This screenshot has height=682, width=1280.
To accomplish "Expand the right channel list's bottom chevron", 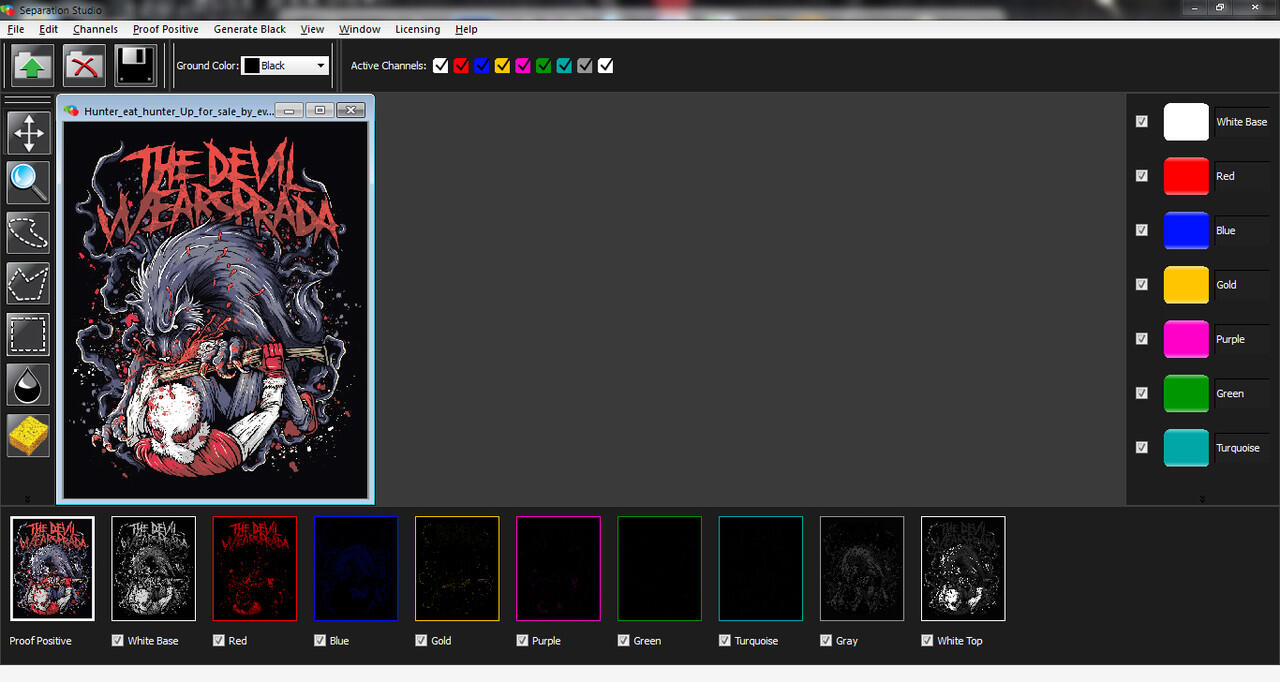I will pyautogui.click(x=1202, y=498).
